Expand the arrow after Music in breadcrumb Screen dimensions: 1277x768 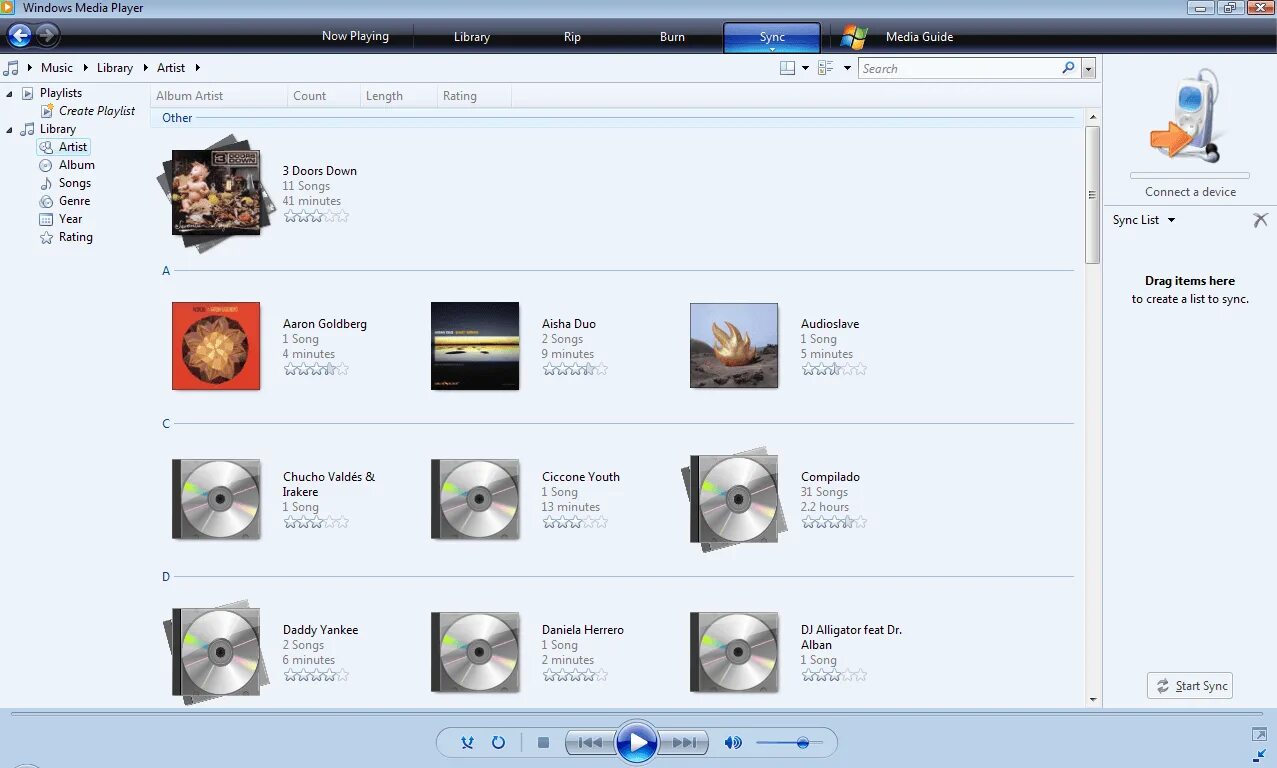[84, 68]
